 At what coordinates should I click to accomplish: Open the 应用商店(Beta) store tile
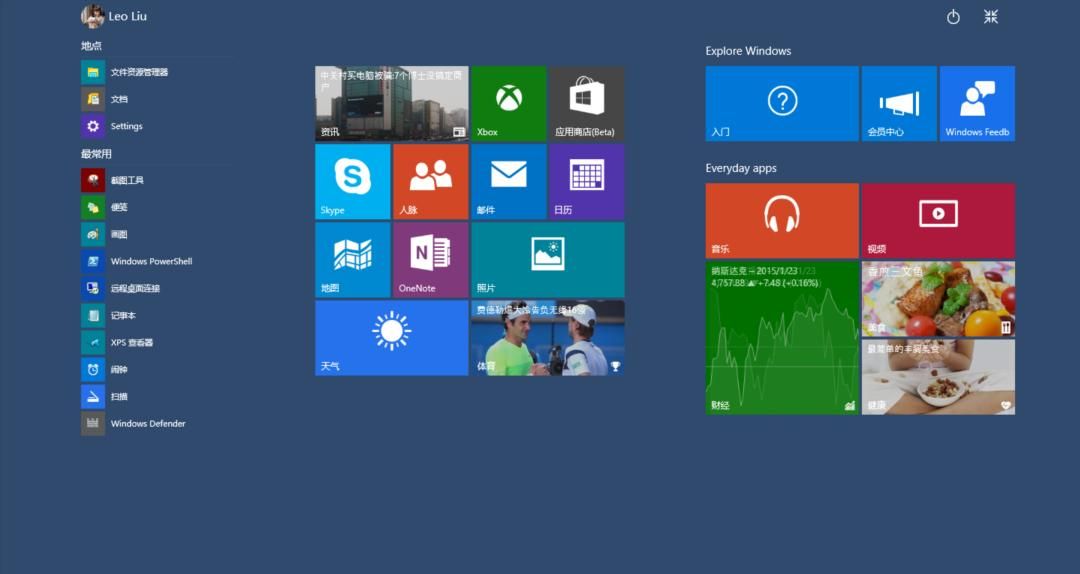coord(586,103)
